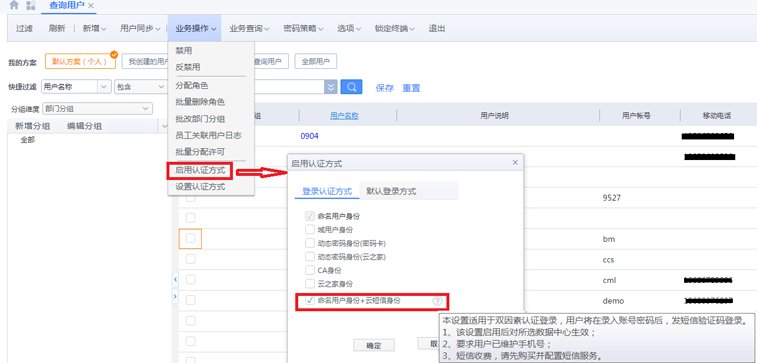Select the 全部 group tree node
Image resolution: width=757 pixels, height=363 pixels.
point(28,140)
